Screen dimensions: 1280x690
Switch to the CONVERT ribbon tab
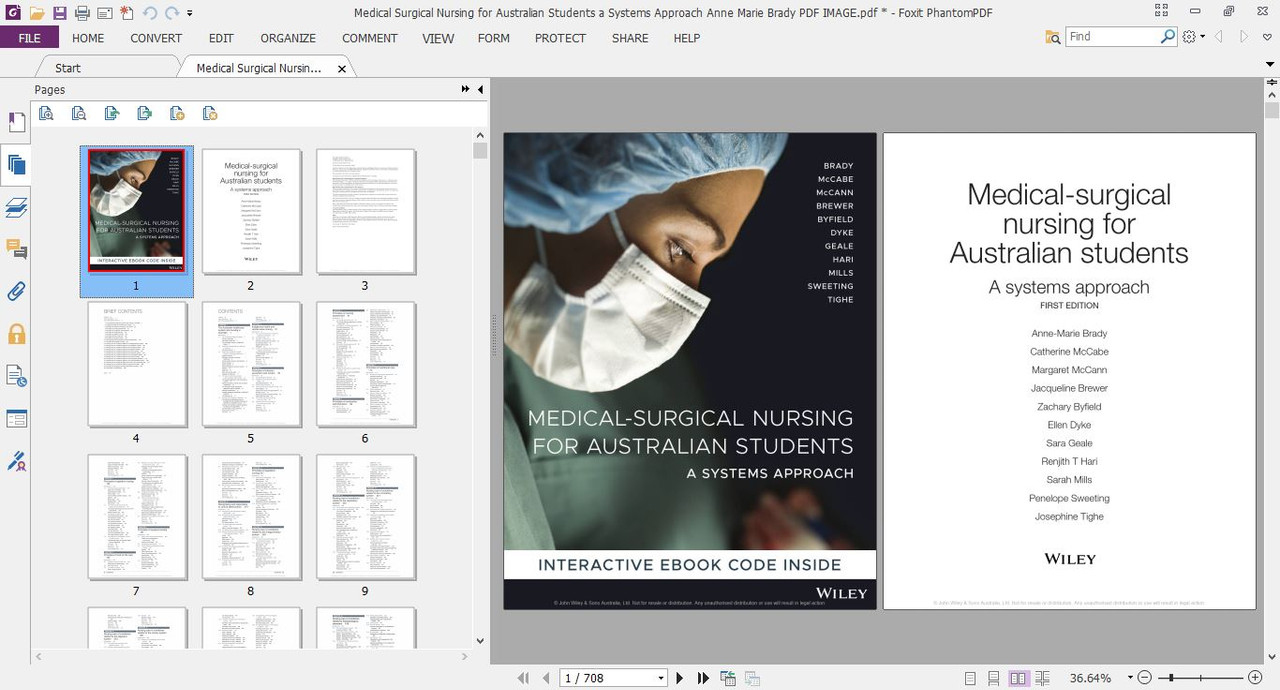pos(156,38)
